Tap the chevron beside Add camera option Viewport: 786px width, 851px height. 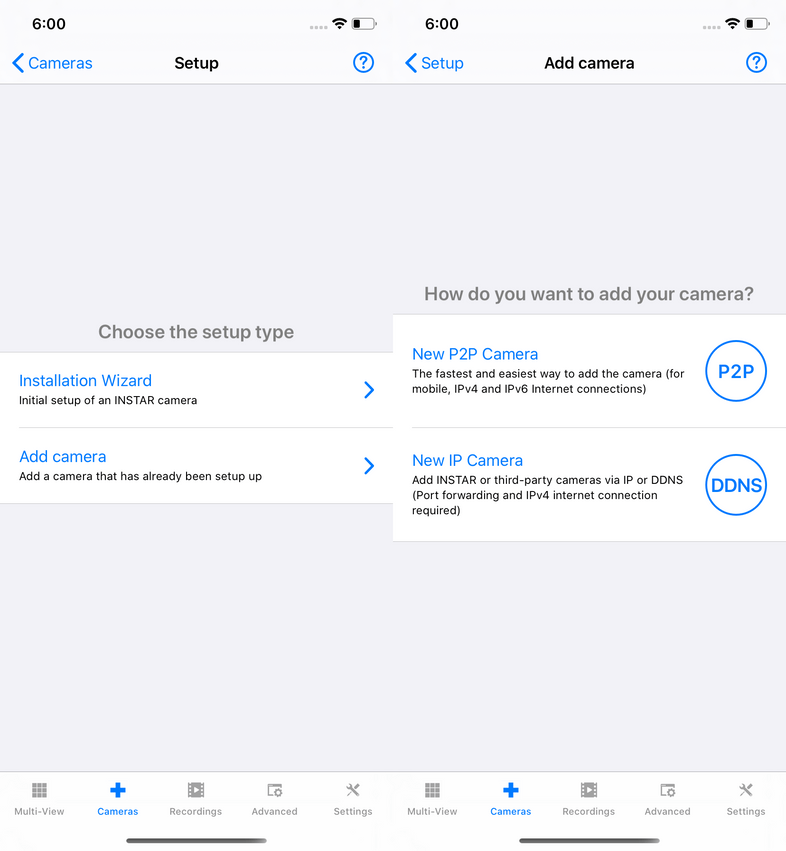coord(369,466)
